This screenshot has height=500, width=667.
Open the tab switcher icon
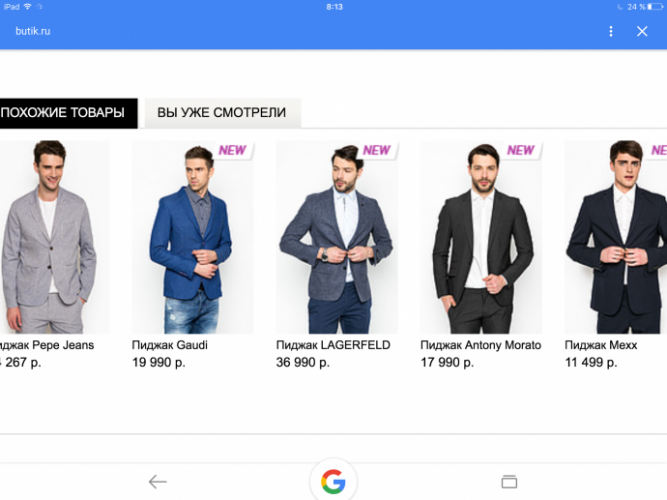pos(509,482)
